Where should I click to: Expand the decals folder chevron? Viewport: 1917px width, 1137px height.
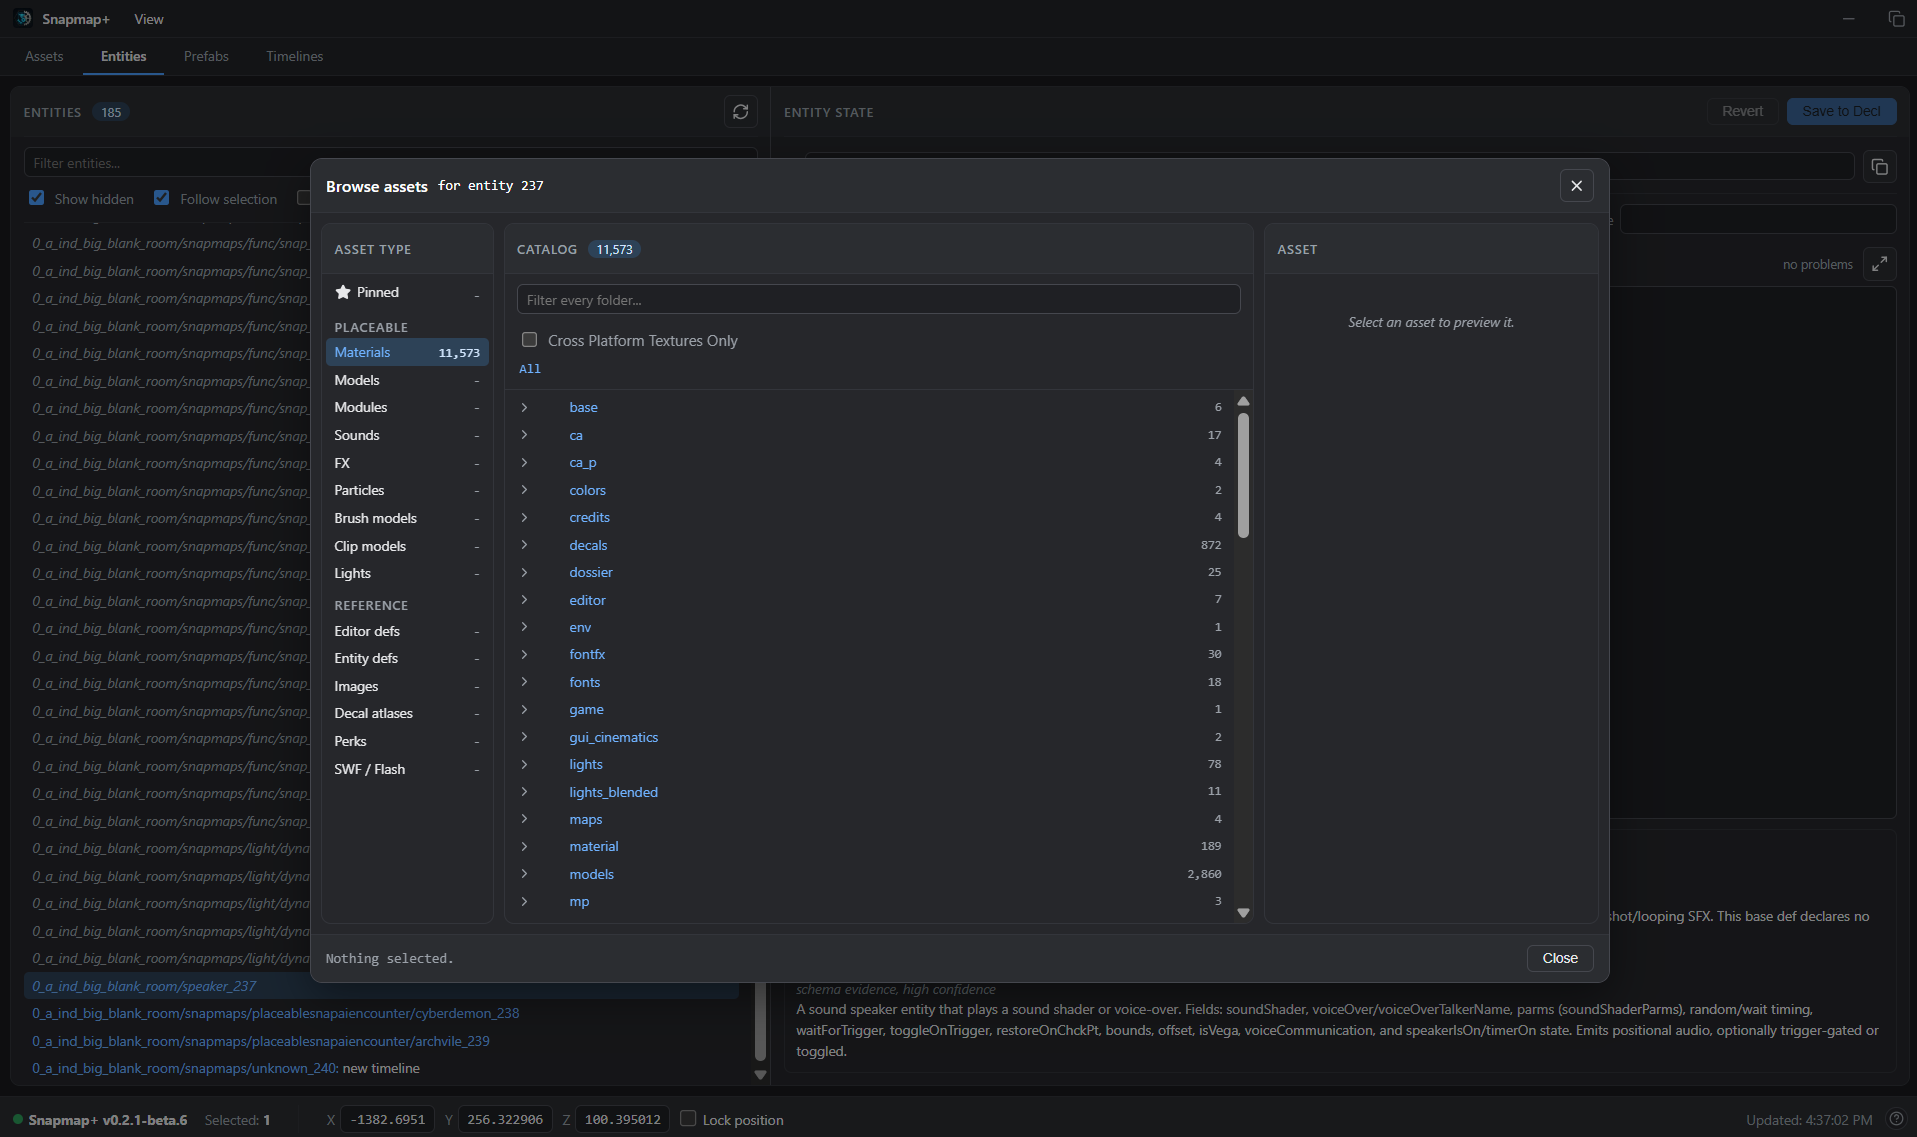524,545
